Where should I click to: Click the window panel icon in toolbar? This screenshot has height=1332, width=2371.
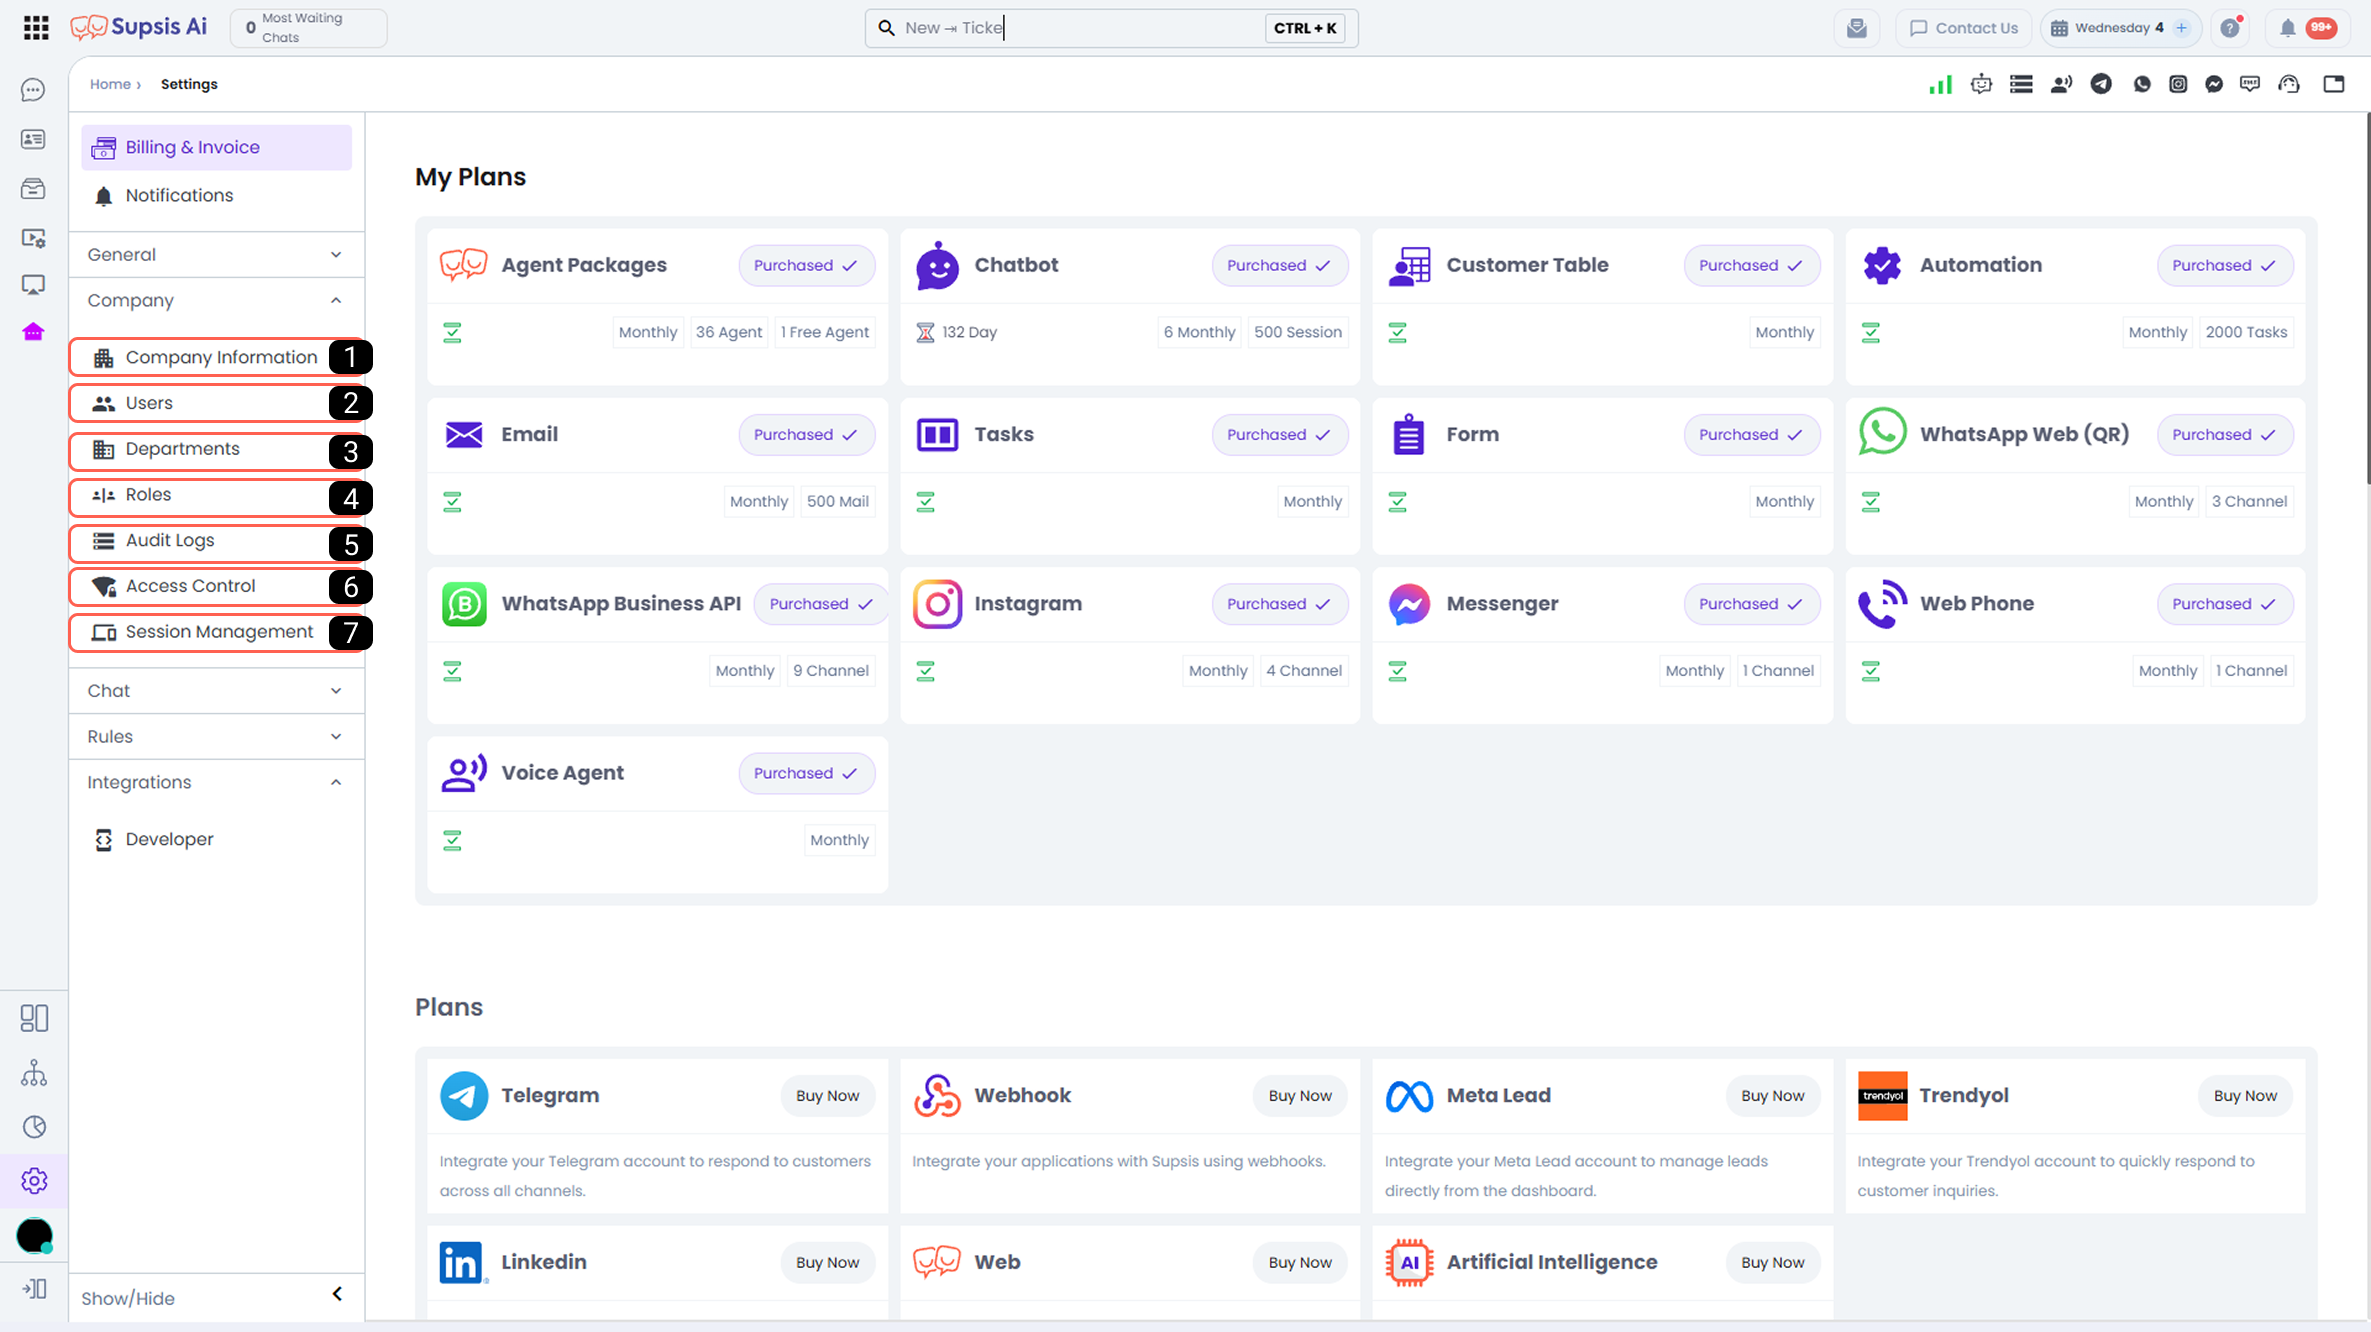(x=2334, y=85)
